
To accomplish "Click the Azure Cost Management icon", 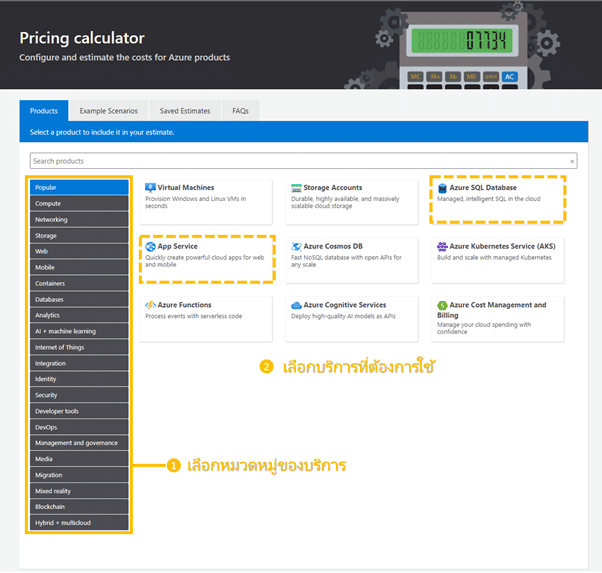I will pyautogui.click(x=442, y=305).
